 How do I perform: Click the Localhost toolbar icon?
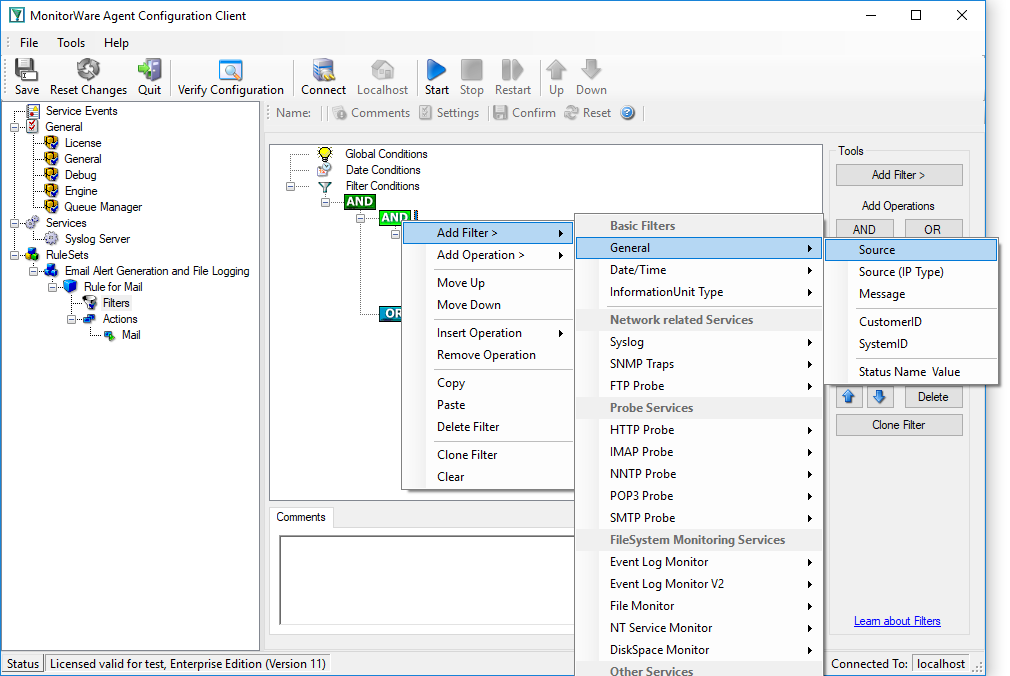pos(382,70)
